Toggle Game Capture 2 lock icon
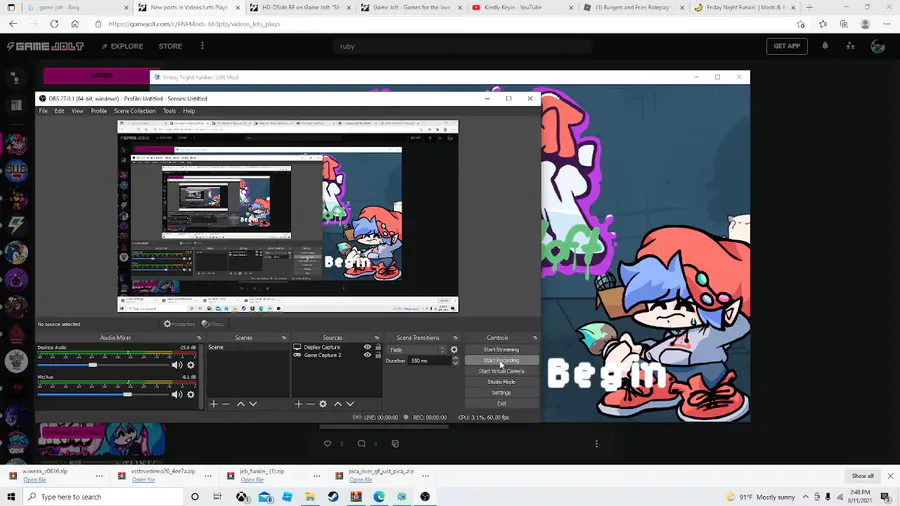The height and width of the screenshot is (506, 900). pos(378,355)
